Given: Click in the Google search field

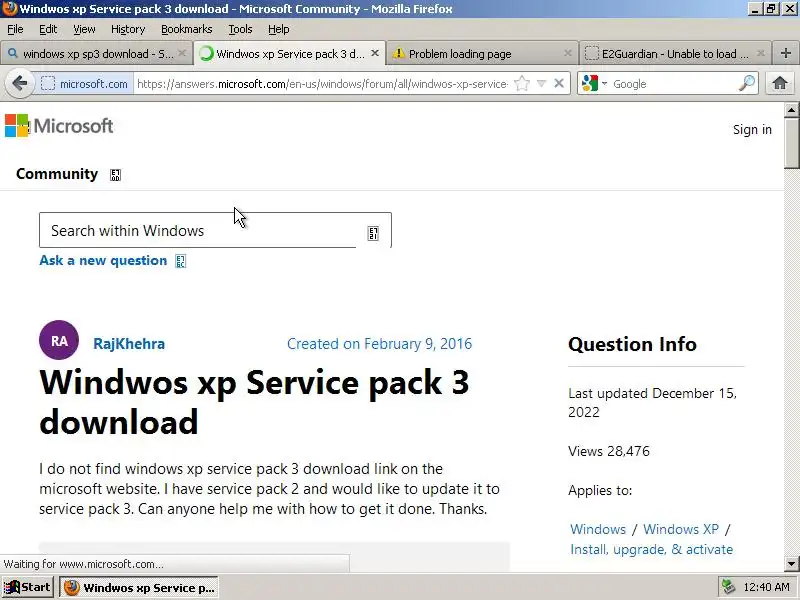Looking at the screenshot, I should pos(673,84).
